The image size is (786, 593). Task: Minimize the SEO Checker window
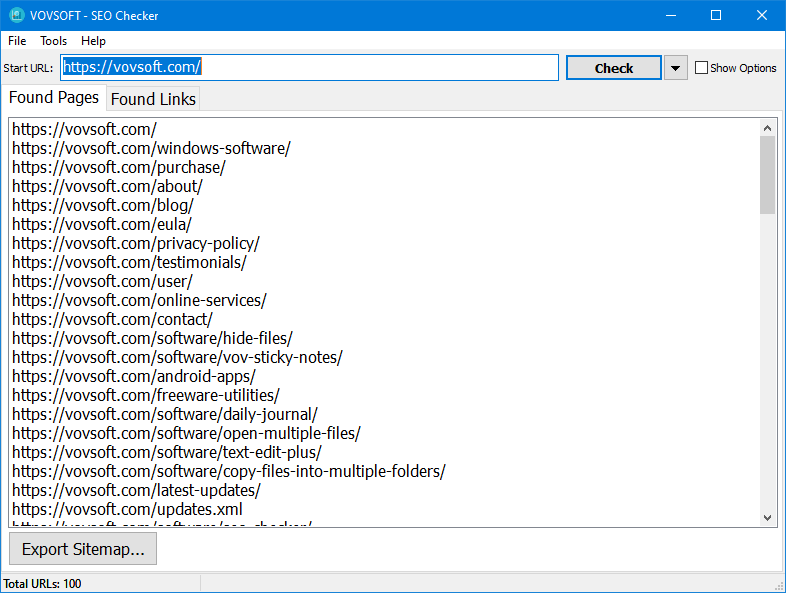[671, 16]
